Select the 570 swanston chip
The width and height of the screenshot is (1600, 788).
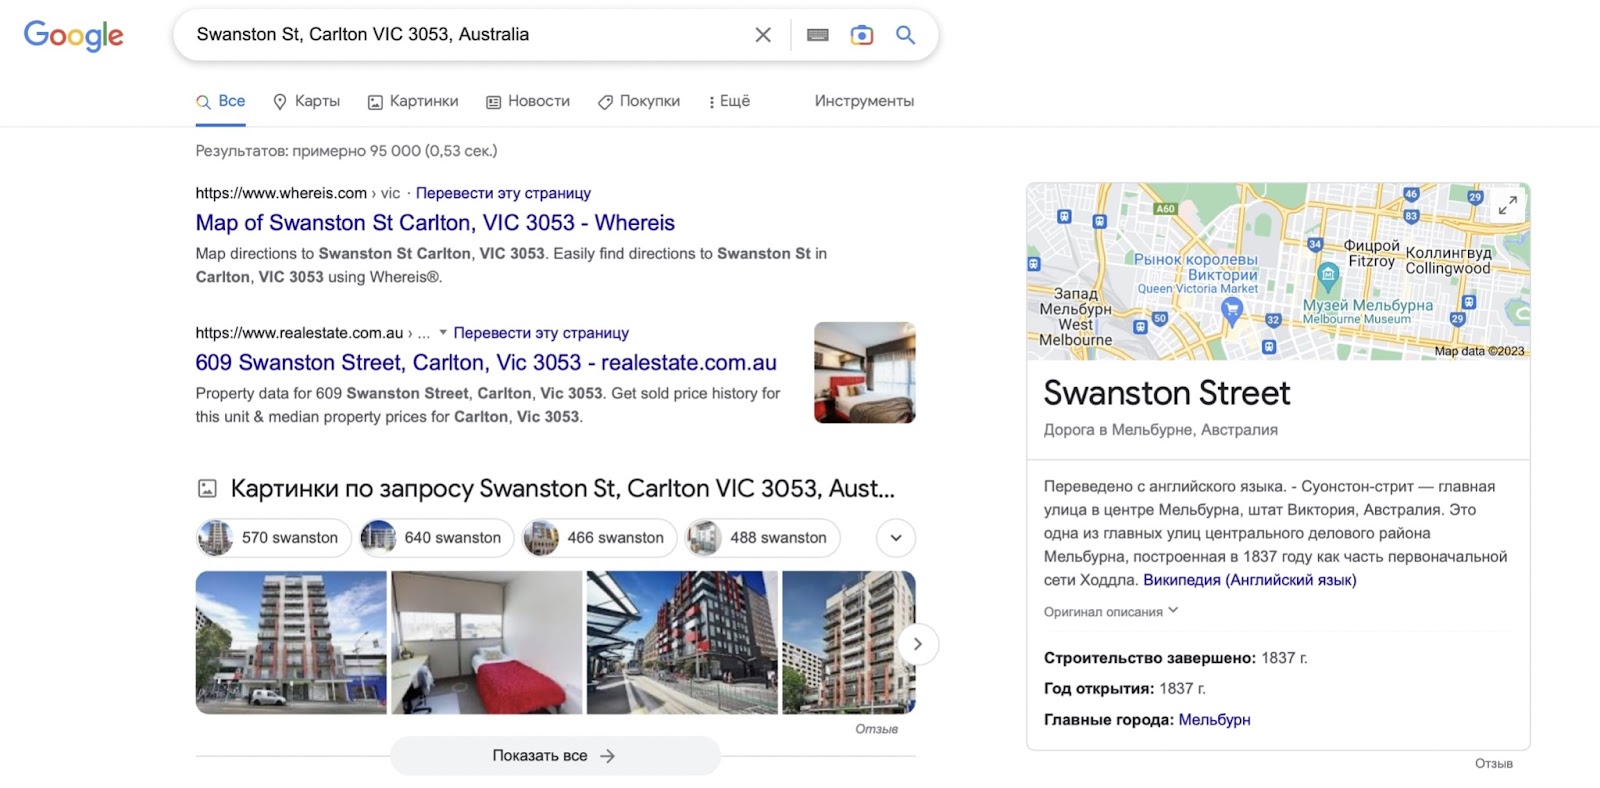(274, 538)
